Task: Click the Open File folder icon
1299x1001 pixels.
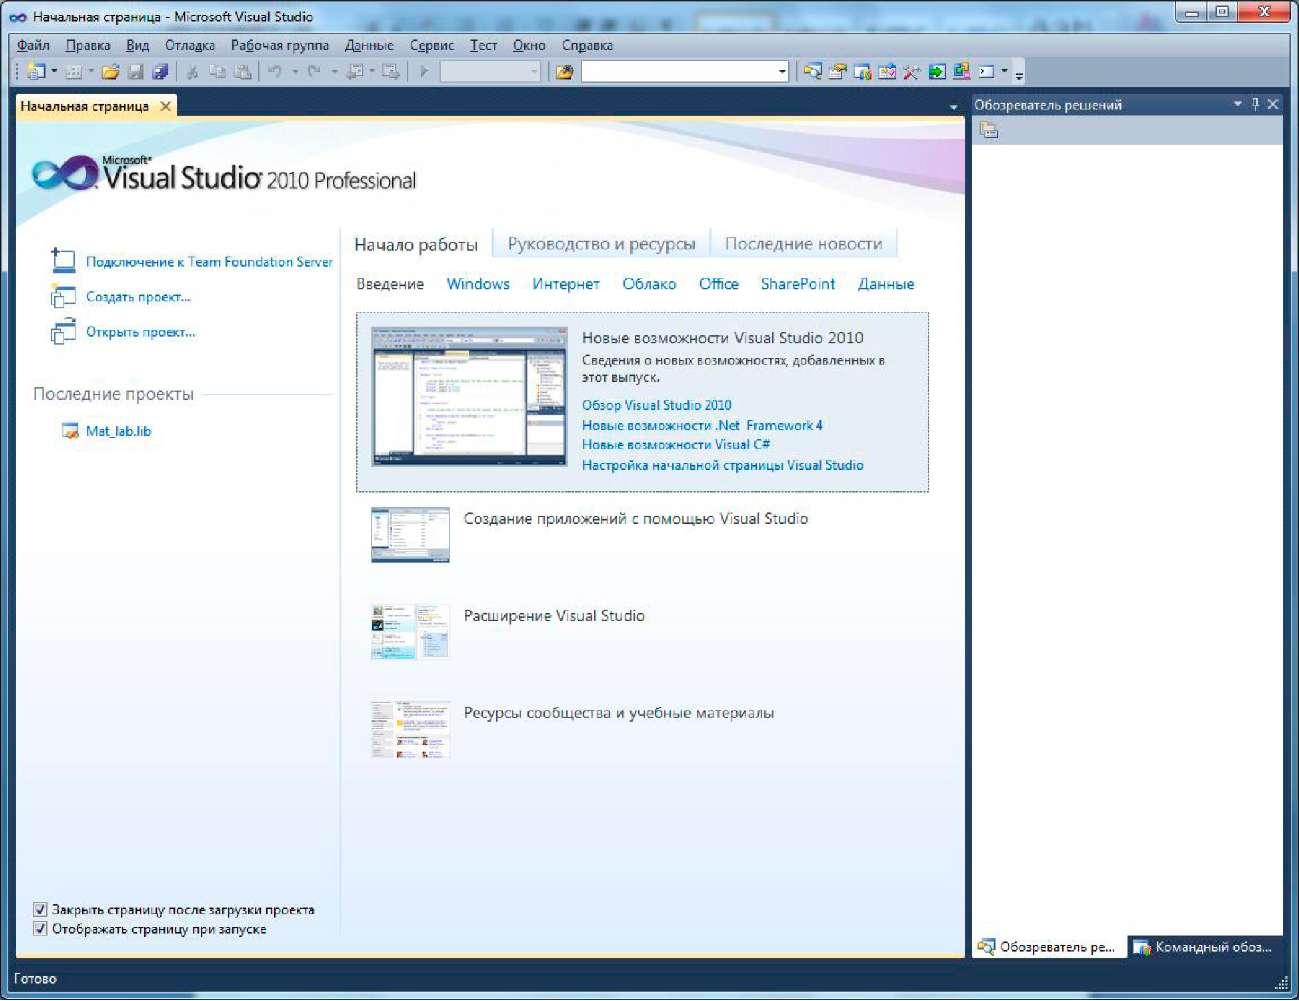Action: 111,71
